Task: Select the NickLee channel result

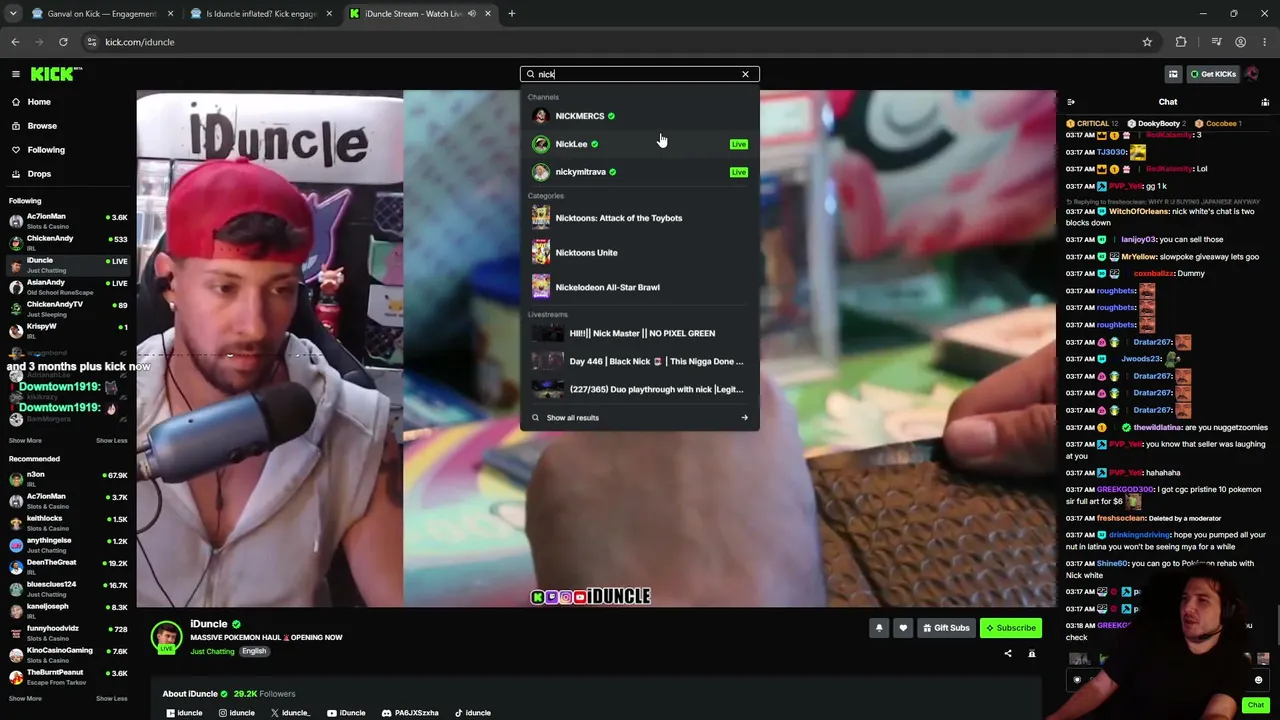Action: coord(640,144)
